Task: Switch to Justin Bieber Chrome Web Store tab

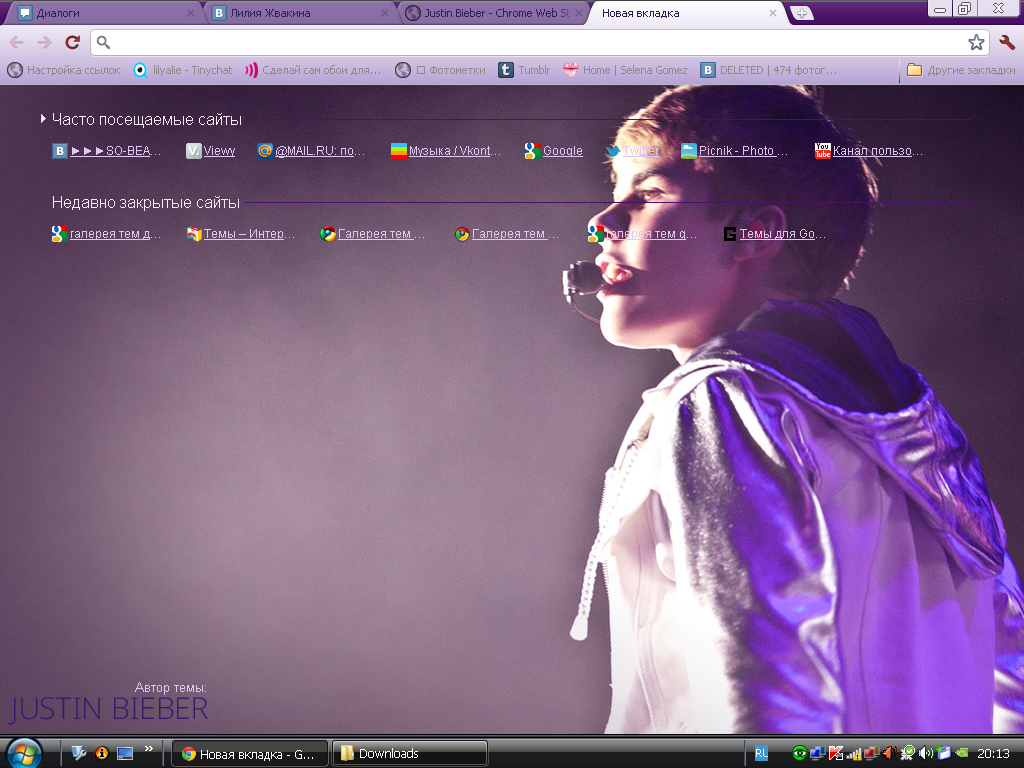Action: [490, 14]
